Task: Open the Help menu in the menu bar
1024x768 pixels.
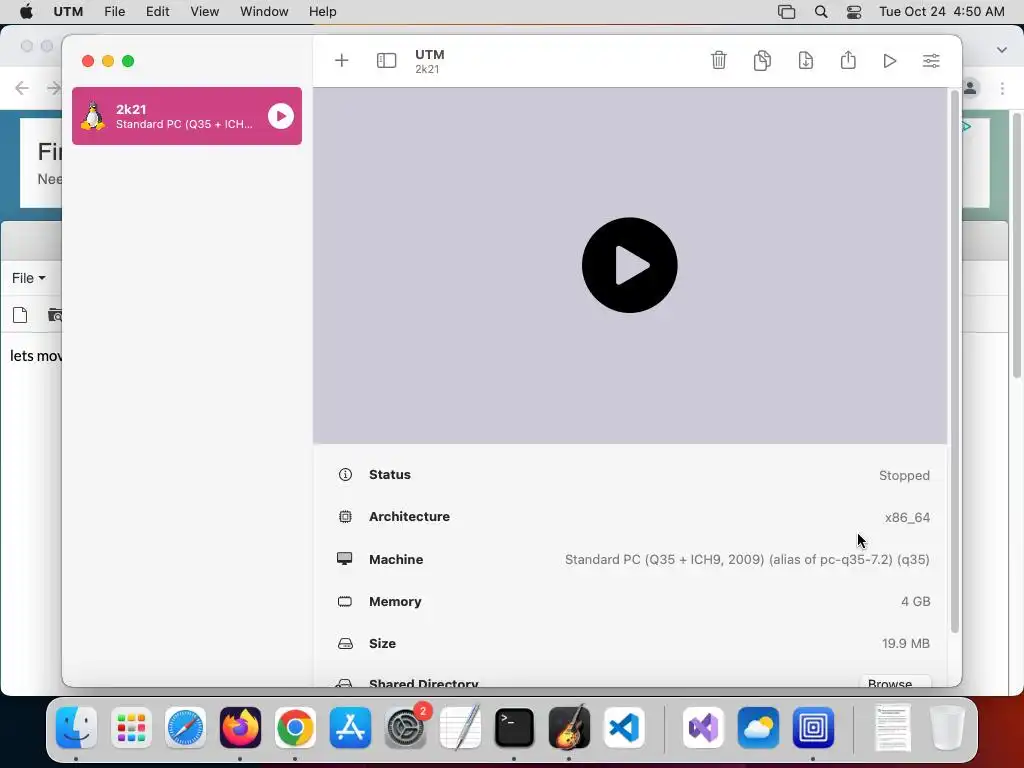Action: pos(323,12)
